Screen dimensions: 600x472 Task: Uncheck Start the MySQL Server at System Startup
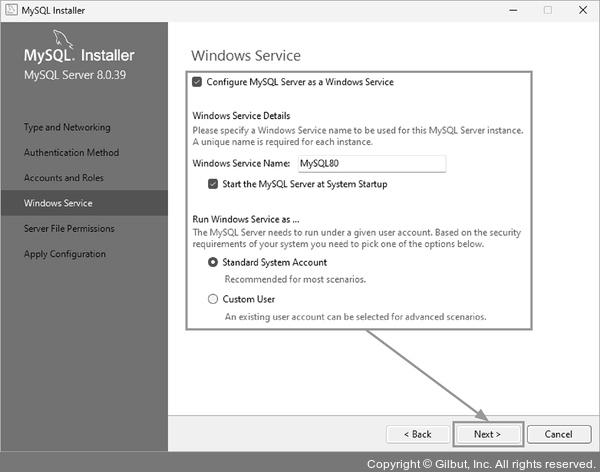(213, 184)
